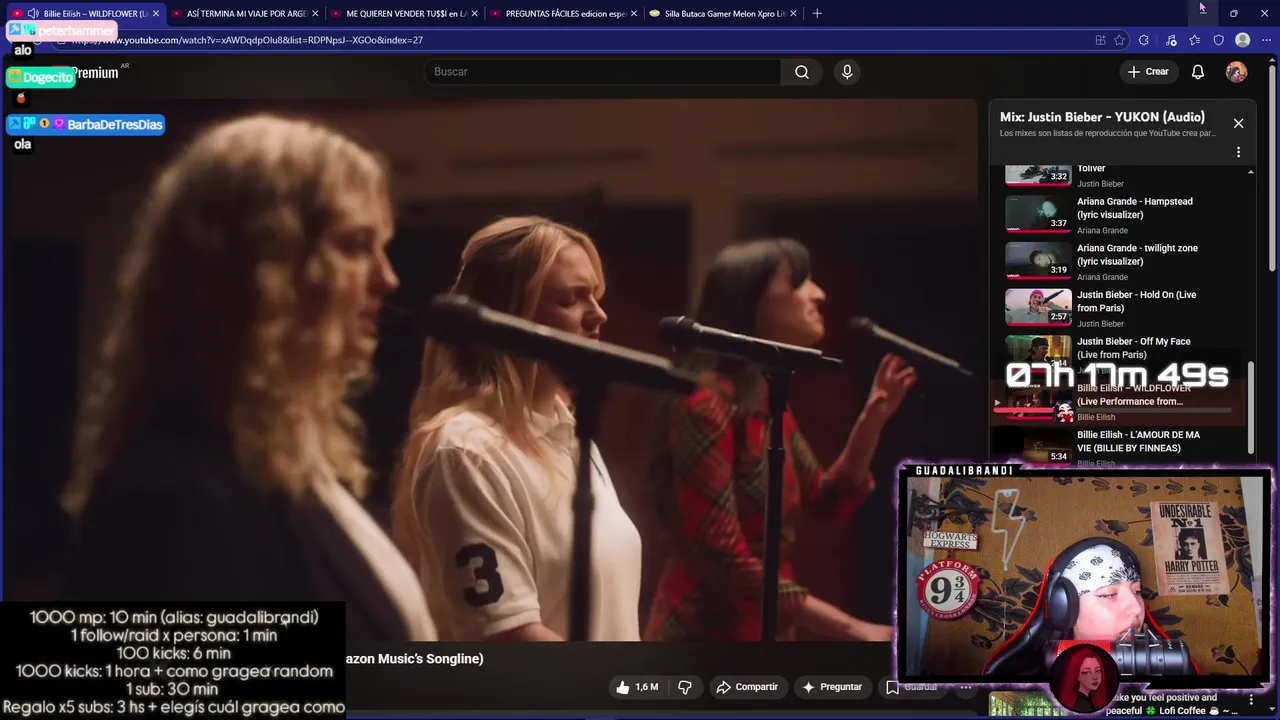Image resolution: width=1280 pixels, height=720 pixels.
Task: Close the ASÍ TERMINA MI VIAJE tab
Action: (x=315, y=13)
